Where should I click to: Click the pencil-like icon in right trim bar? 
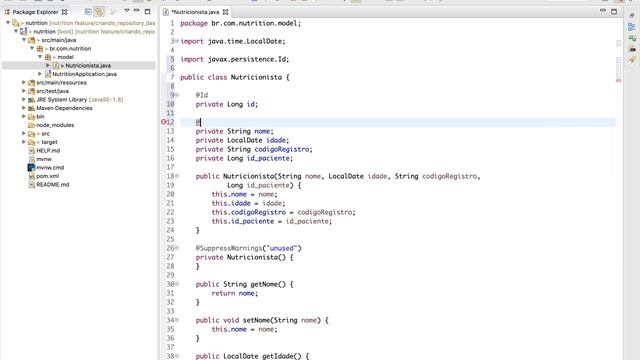click(632, 60)
